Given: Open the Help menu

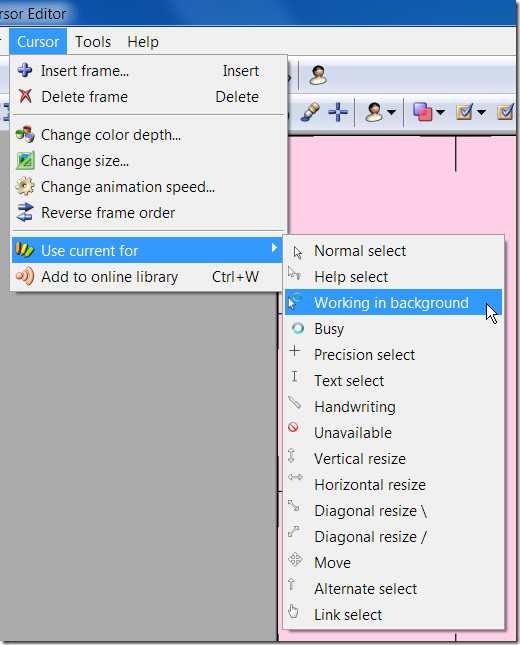Looking at the screenshot, I should [x=143, y=42].
